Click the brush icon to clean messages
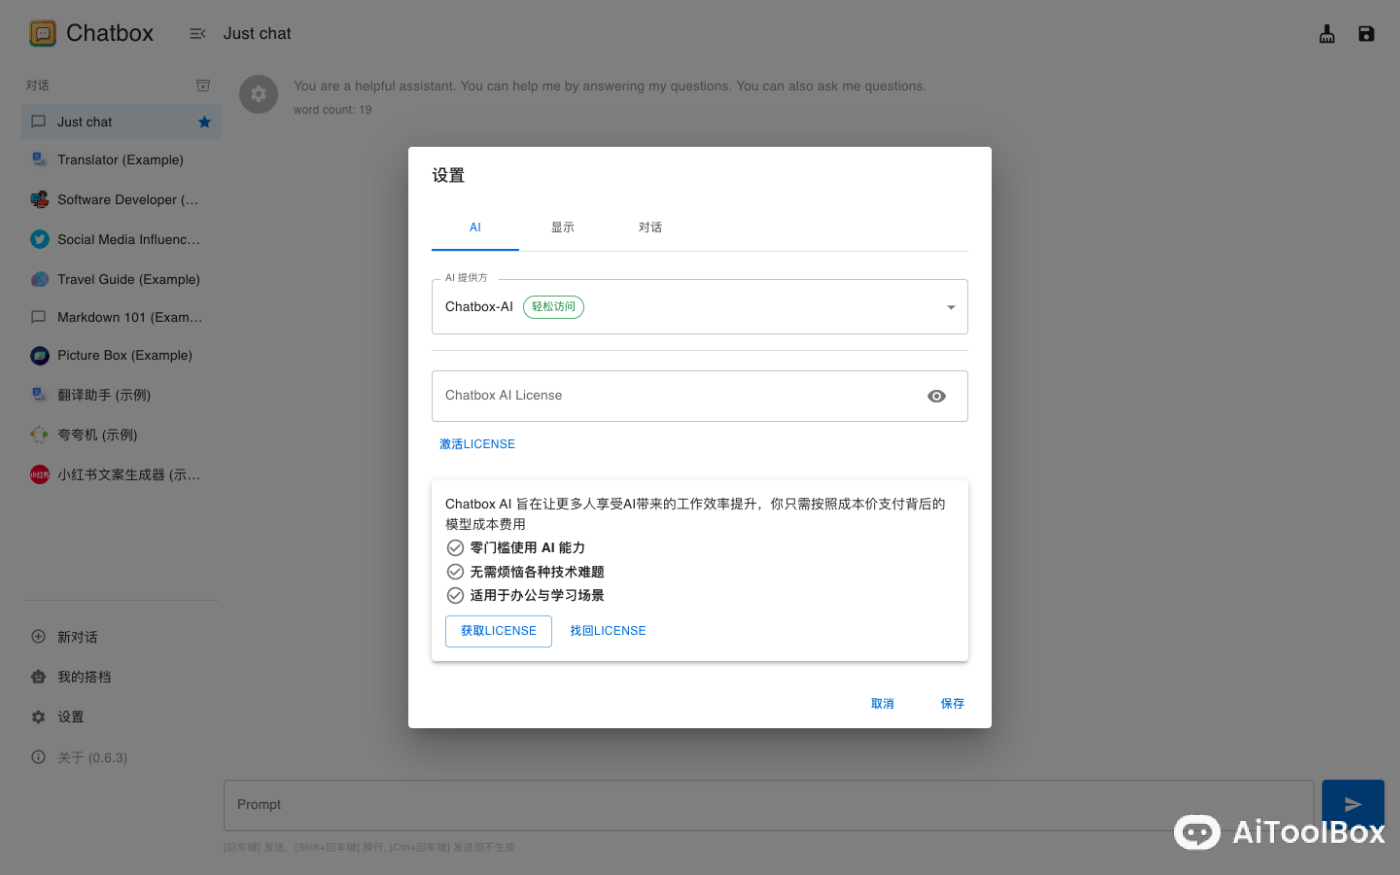The width and height of the screenshot is (1400, 875). click(x=1327, y=33)
